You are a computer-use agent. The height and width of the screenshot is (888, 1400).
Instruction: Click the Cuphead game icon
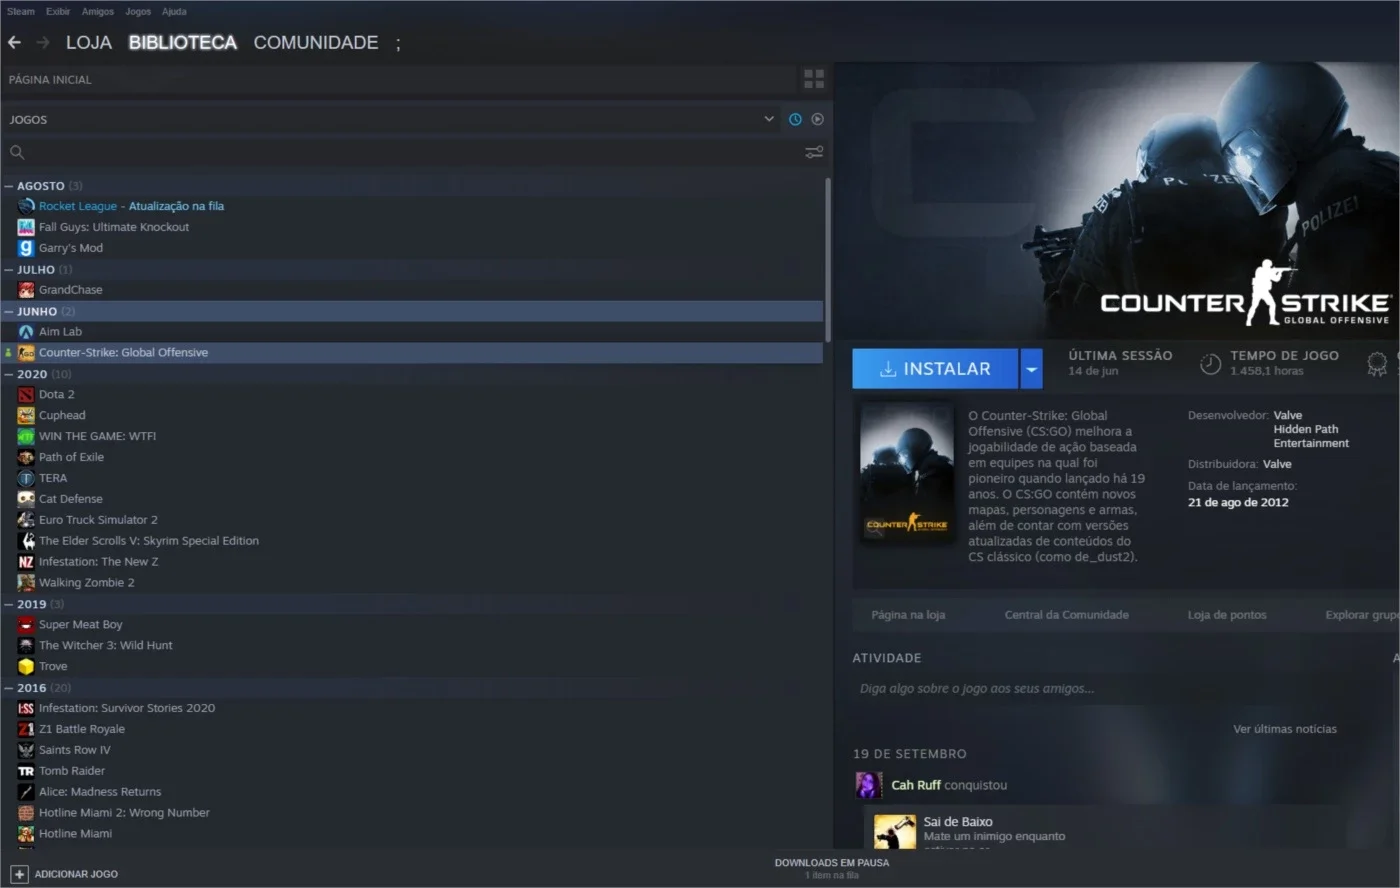pyautogui.click(x=26, y=415)
